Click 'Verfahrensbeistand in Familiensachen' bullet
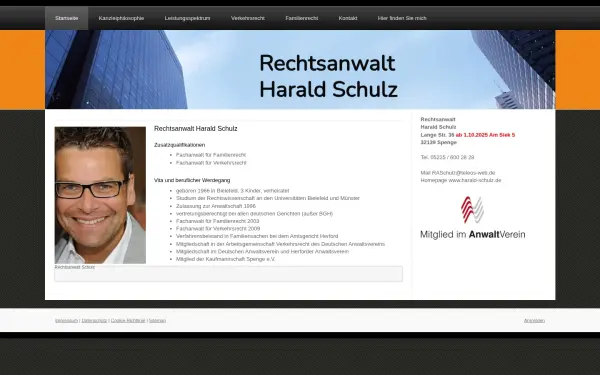The width and height of the screenshot is (600, 375). [x=257, y=236]
